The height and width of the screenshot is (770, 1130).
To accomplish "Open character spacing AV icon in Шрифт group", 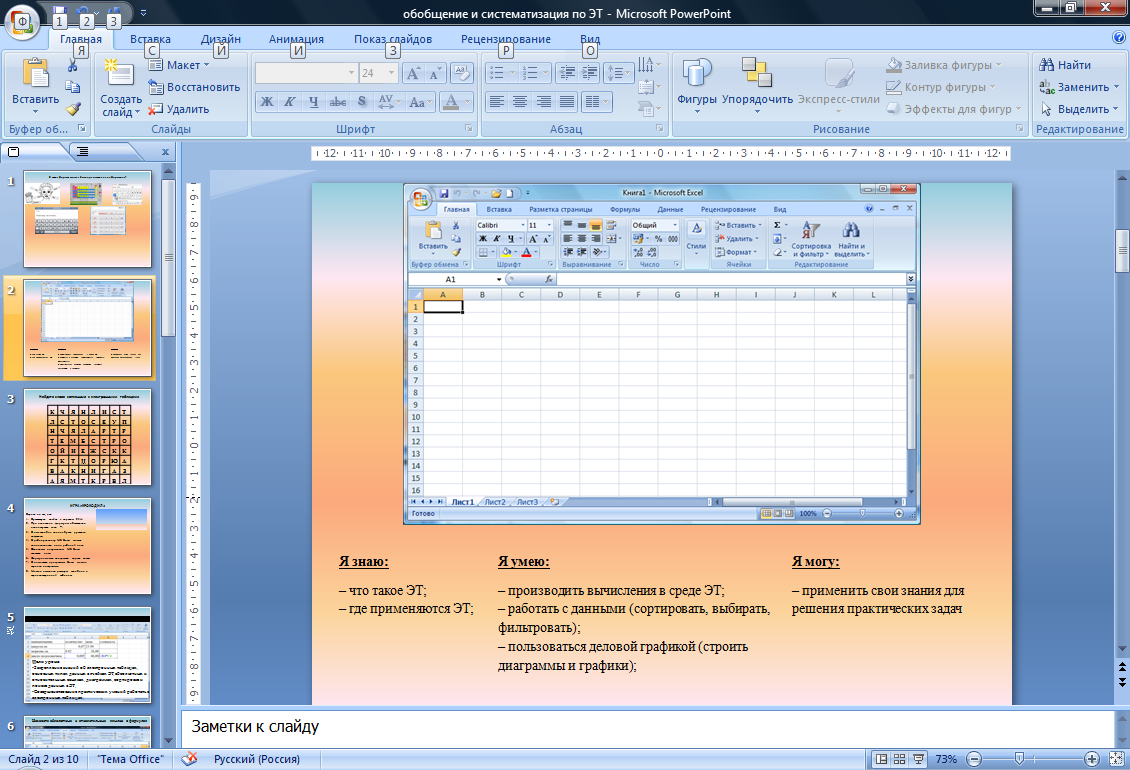I will click(388, 102).
